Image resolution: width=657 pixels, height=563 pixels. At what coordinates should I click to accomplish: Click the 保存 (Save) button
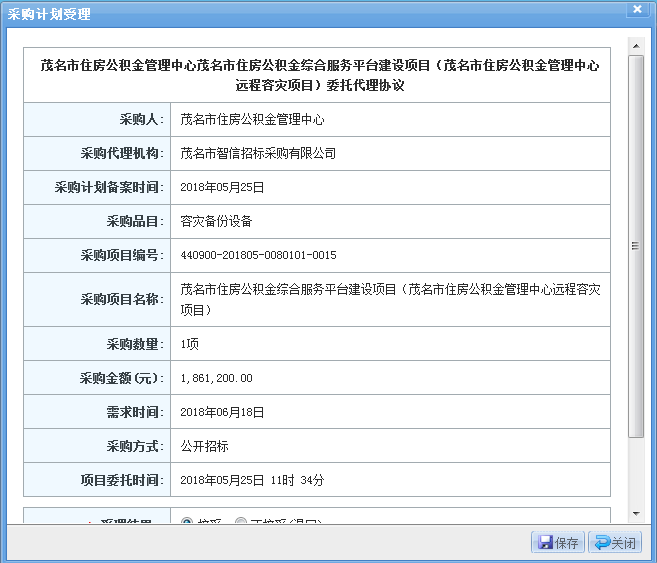(x=558, y=543)
